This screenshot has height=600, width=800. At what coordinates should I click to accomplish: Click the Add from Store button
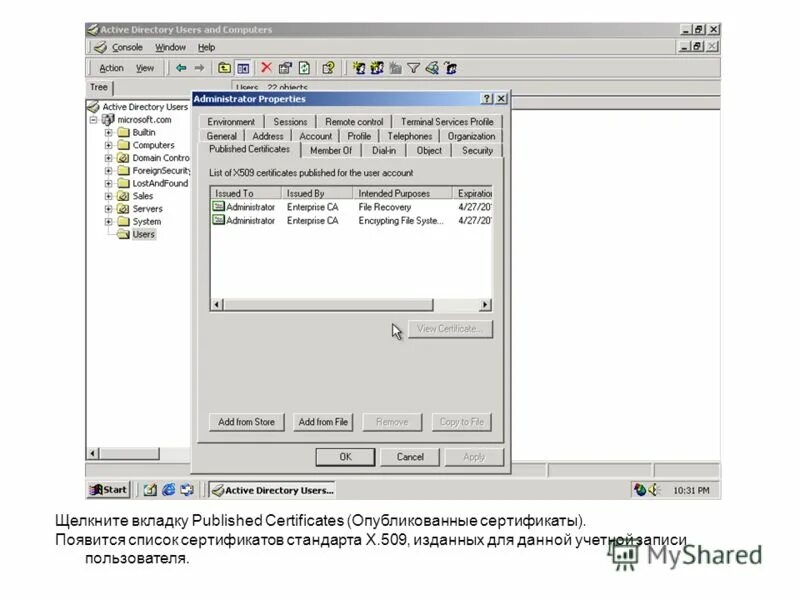[x=246, y=422]
